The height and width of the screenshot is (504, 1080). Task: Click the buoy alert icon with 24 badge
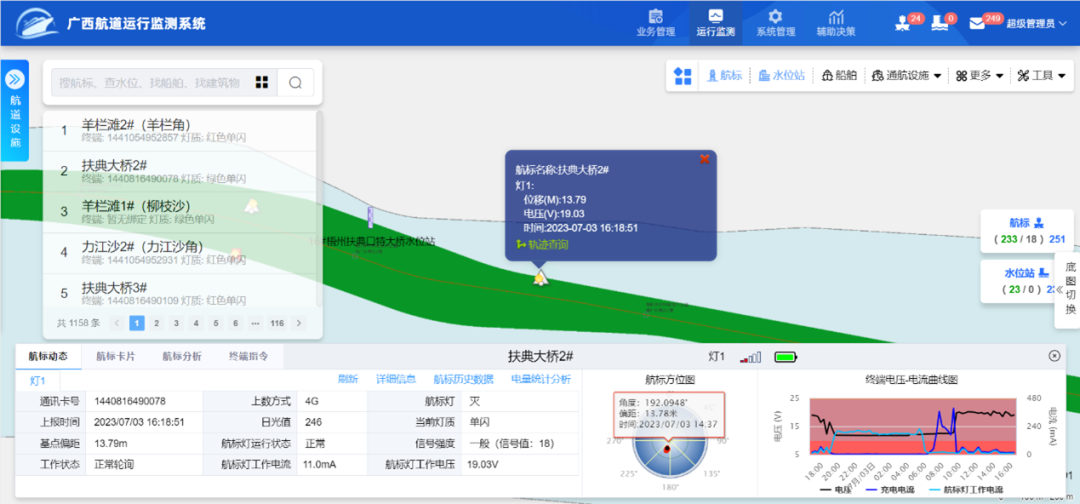(x=903, y=23)
